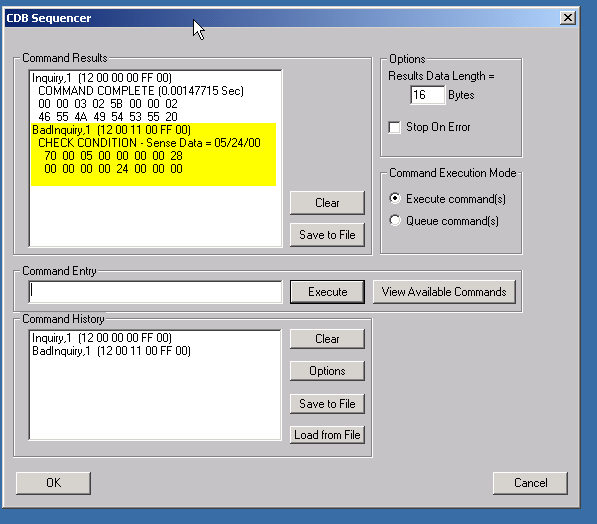Save Command Results to file
The image size is (597, 524).
327,235
